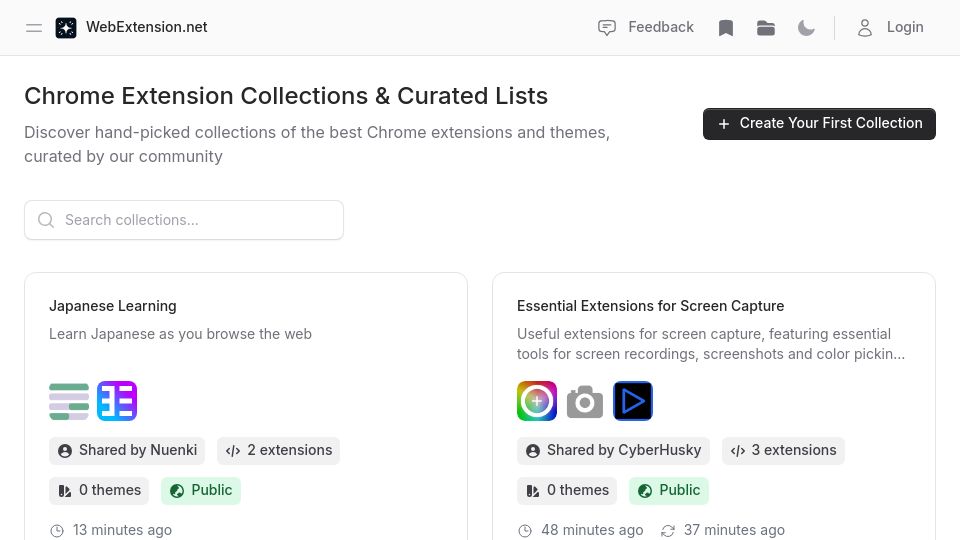Click the plus icon on Create Collection button
Viewport: 960px width, 540px height.
point(724,124)
